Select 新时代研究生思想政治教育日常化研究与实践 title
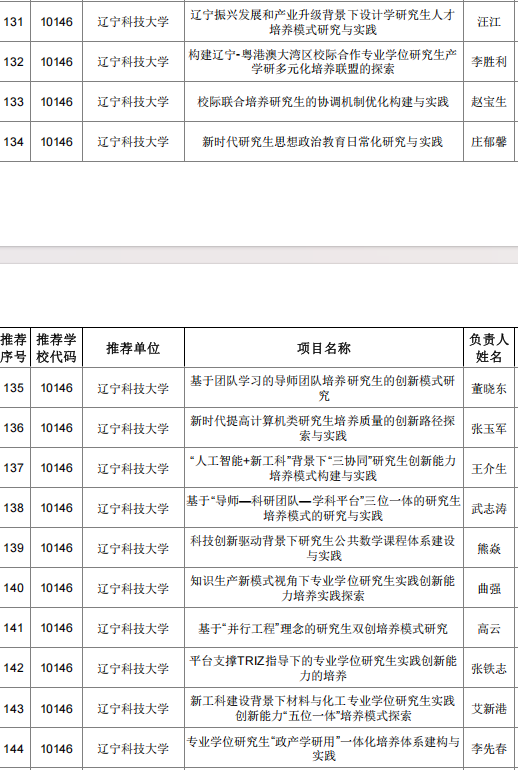518x770 pixels. pyautogui.click(x=323, y=142)
